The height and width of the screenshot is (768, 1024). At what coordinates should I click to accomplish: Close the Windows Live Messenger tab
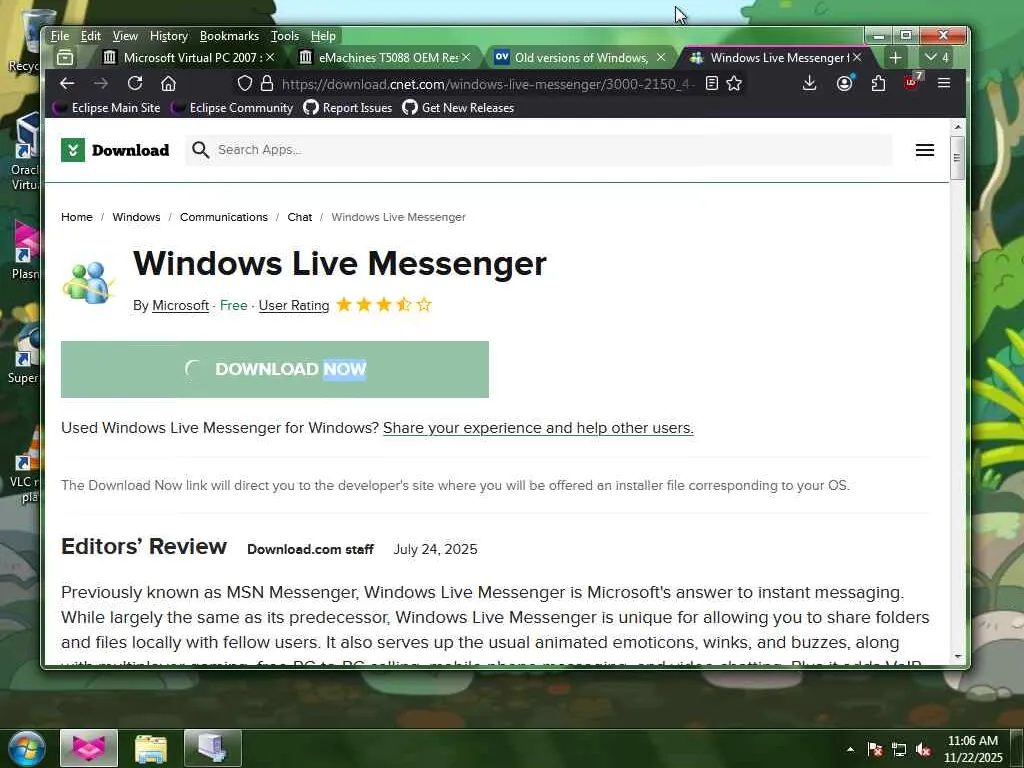pos(857,57)
